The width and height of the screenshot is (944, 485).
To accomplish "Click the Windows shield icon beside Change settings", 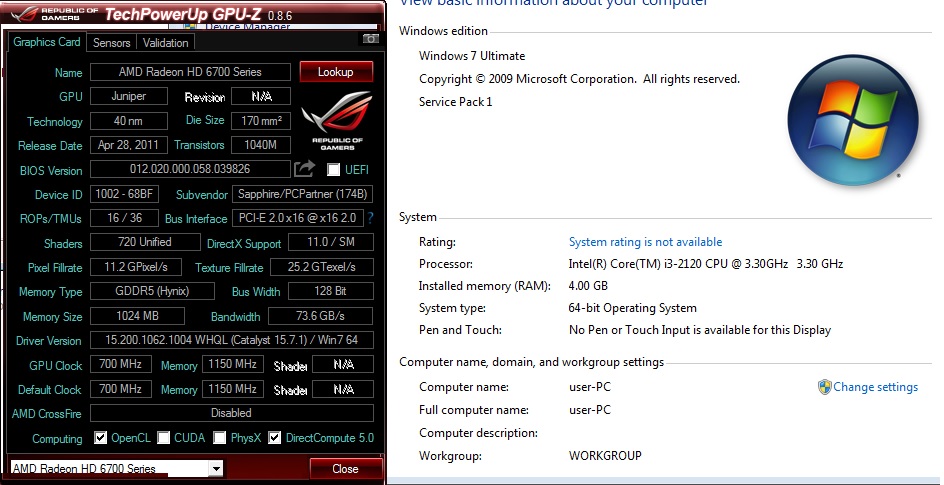I will point(824,387).
